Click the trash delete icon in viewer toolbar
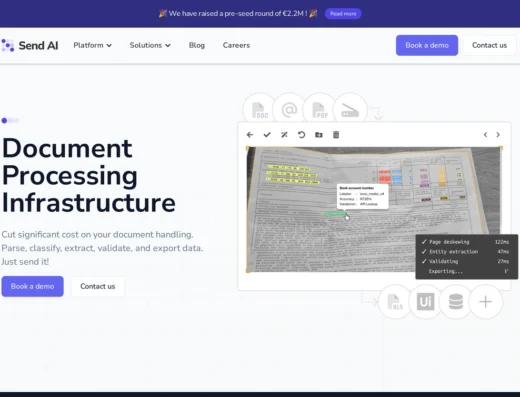The image size is (520, 397). [x=336, y=135]
